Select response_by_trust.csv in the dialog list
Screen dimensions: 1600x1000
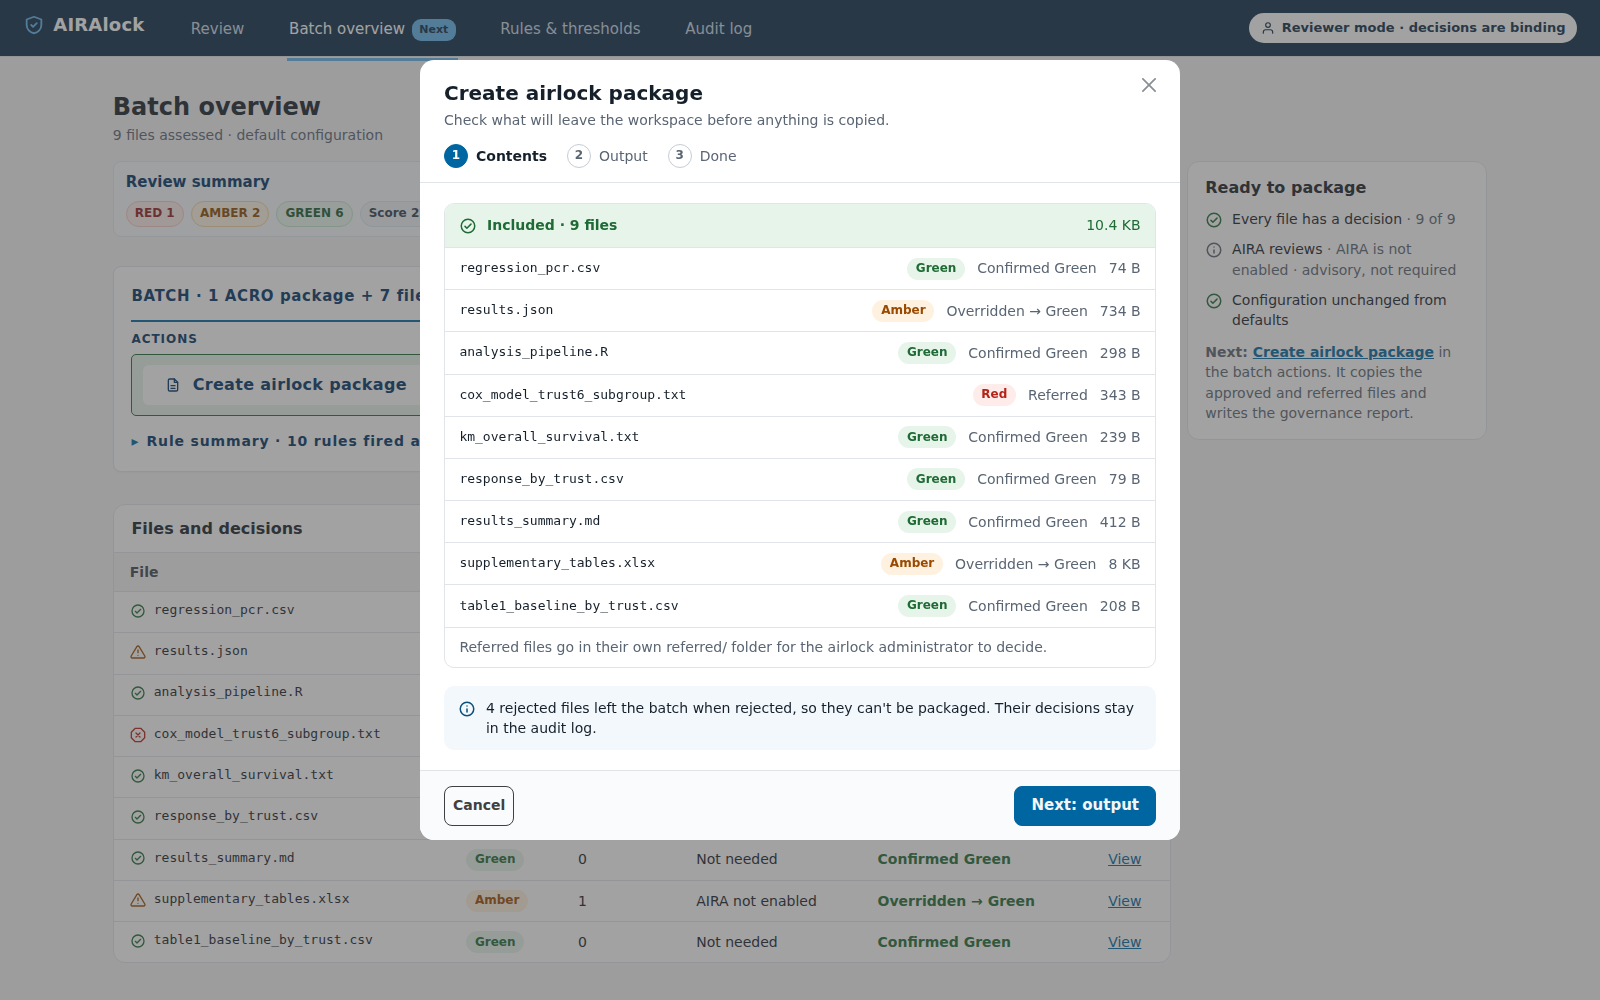click(x=800, y=479)
